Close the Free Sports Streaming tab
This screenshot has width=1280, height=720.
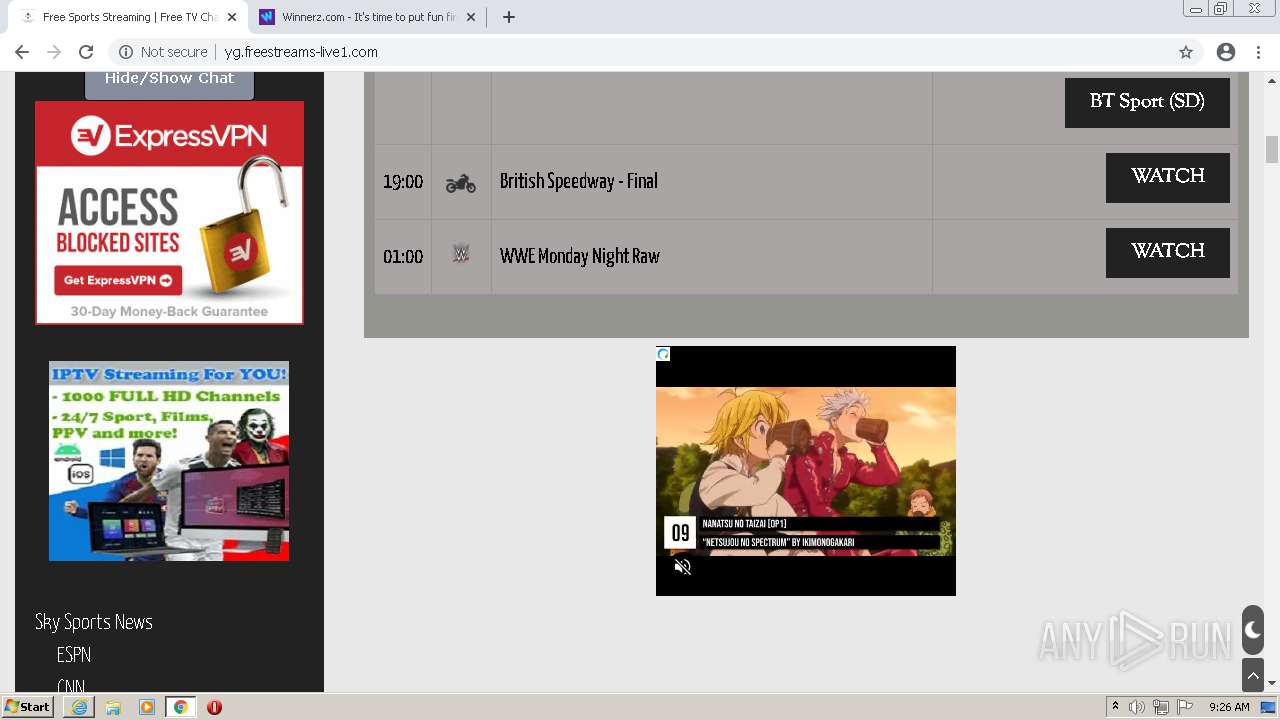pyautogui.click(x=231, y=17)
